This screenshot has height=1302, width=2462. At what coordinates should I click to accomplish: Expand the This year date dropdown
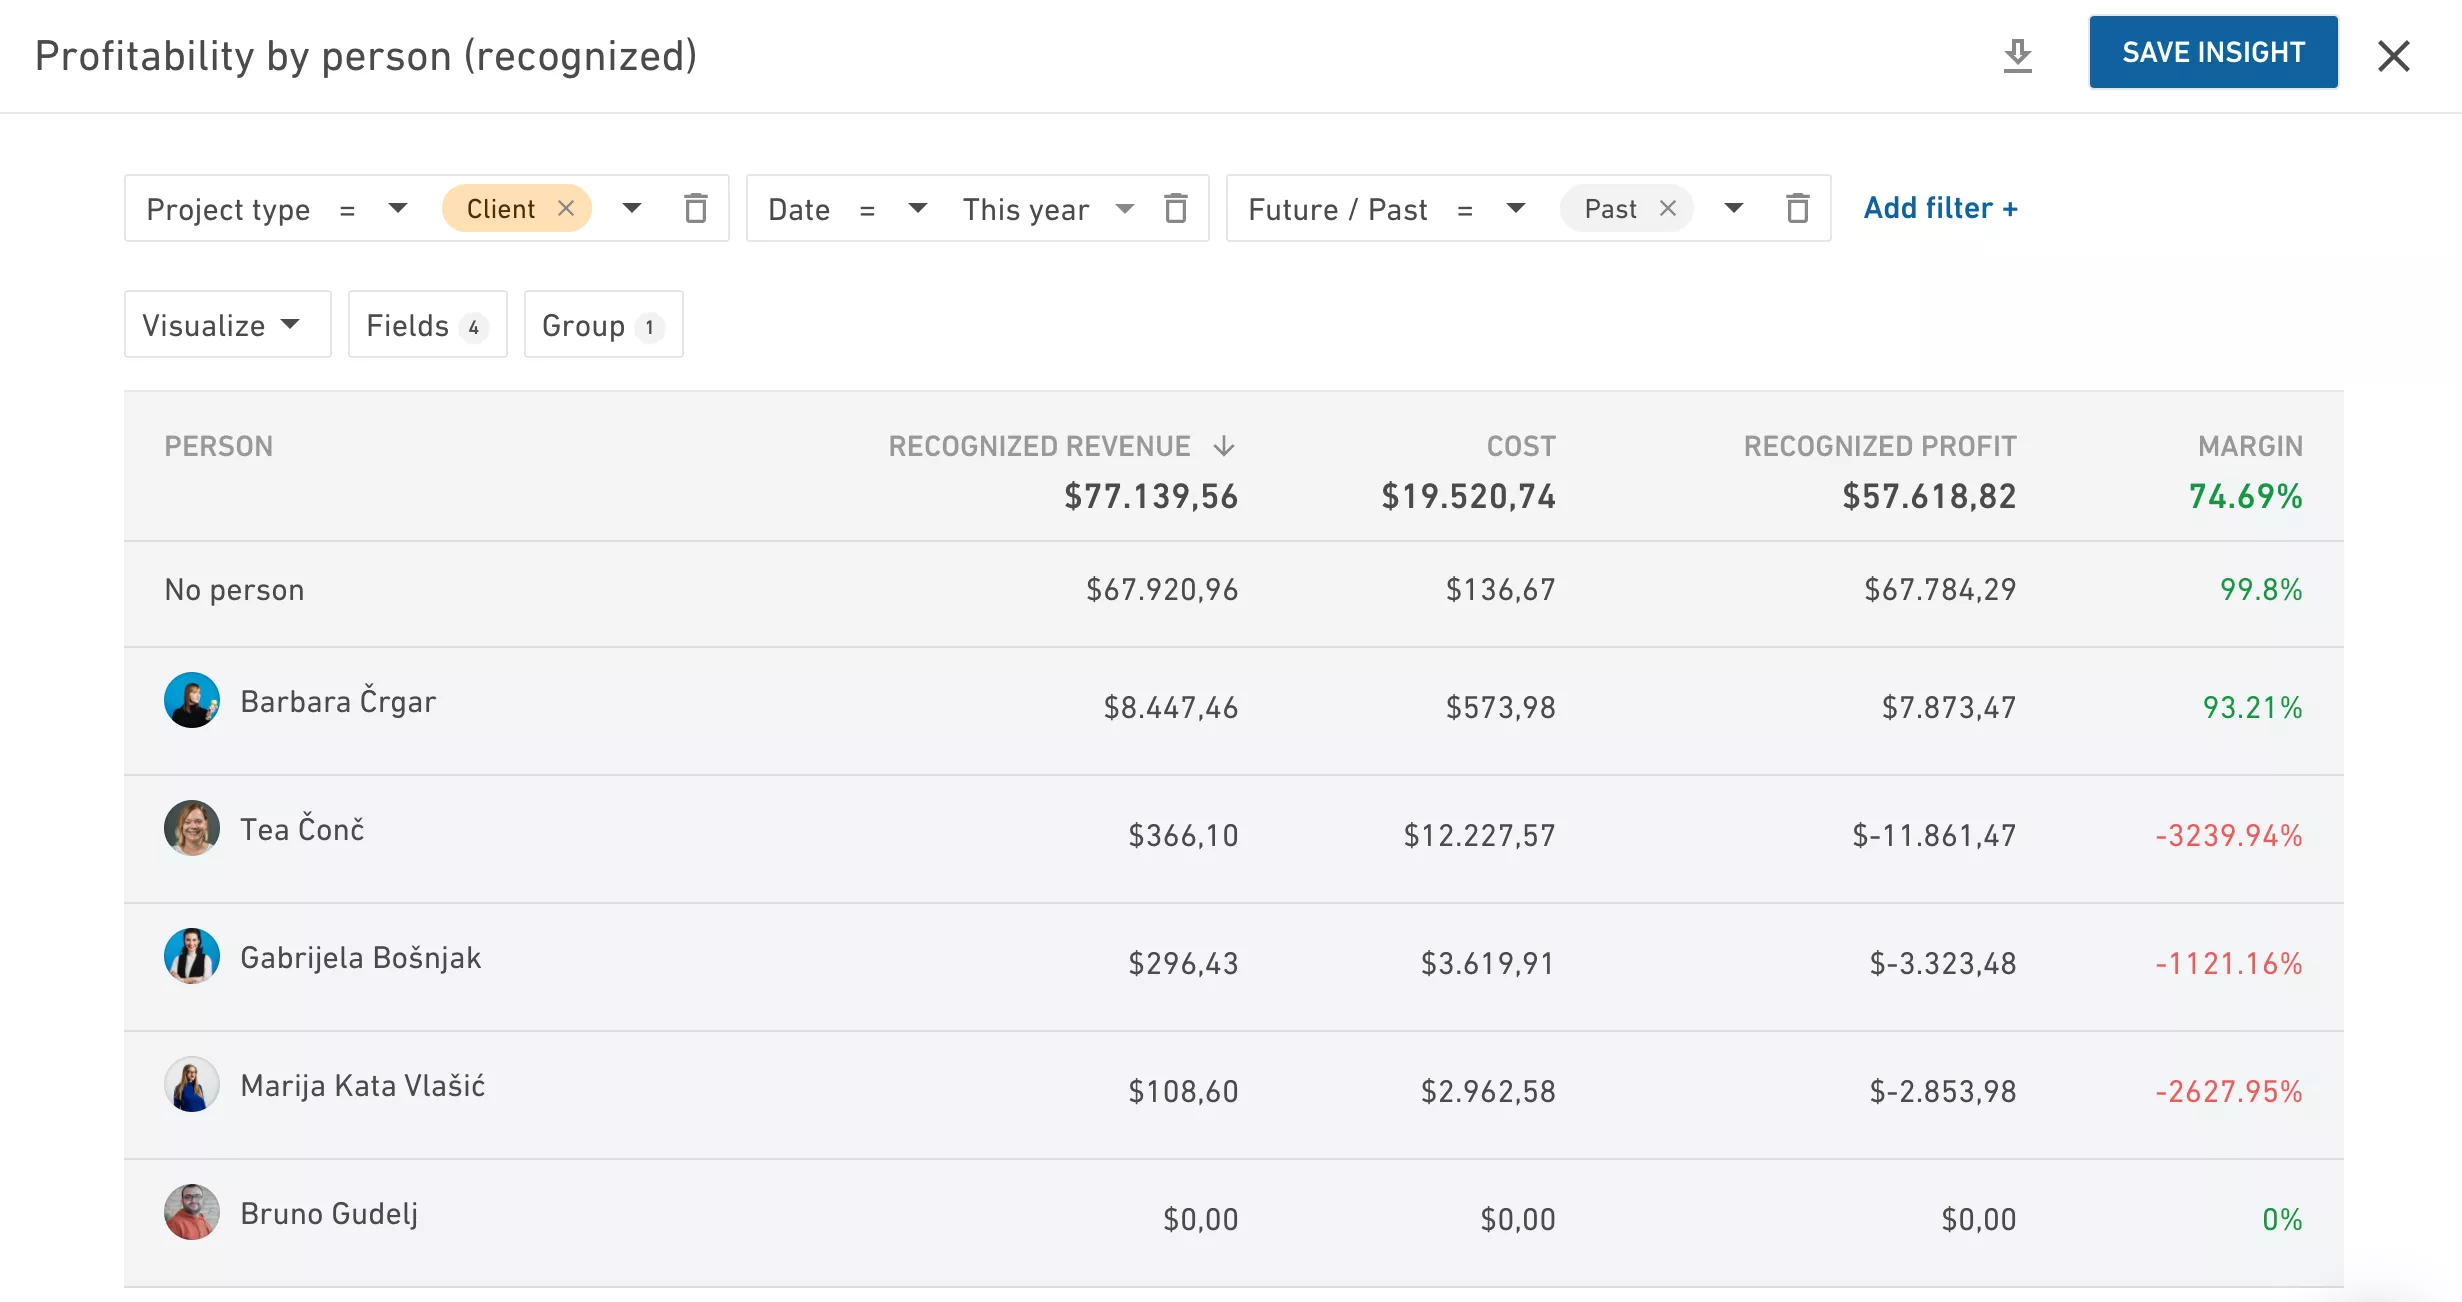tap(1125, 208)
